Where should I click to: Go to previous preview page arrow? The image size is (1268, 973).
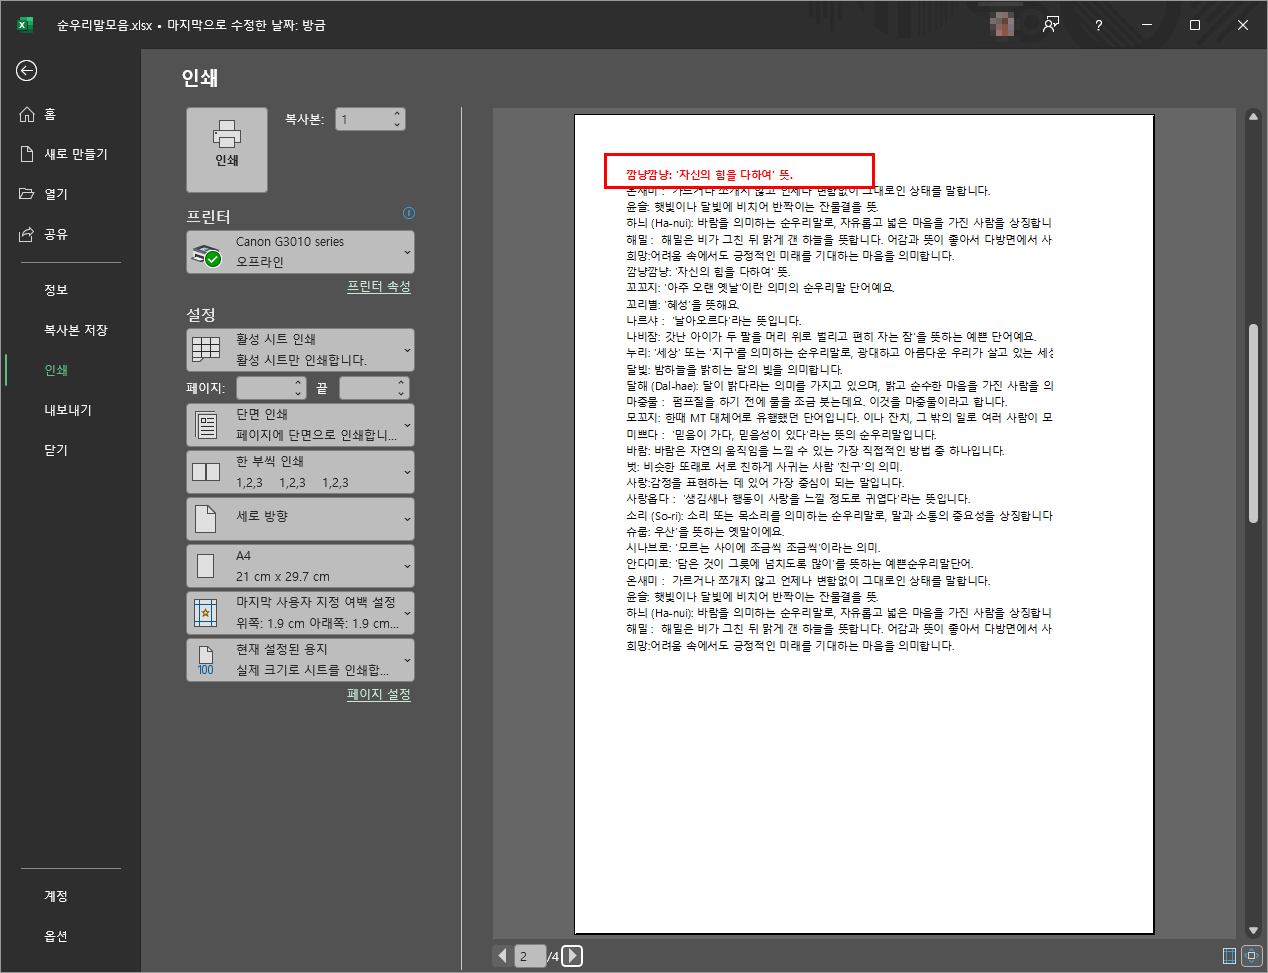point(502,956)
